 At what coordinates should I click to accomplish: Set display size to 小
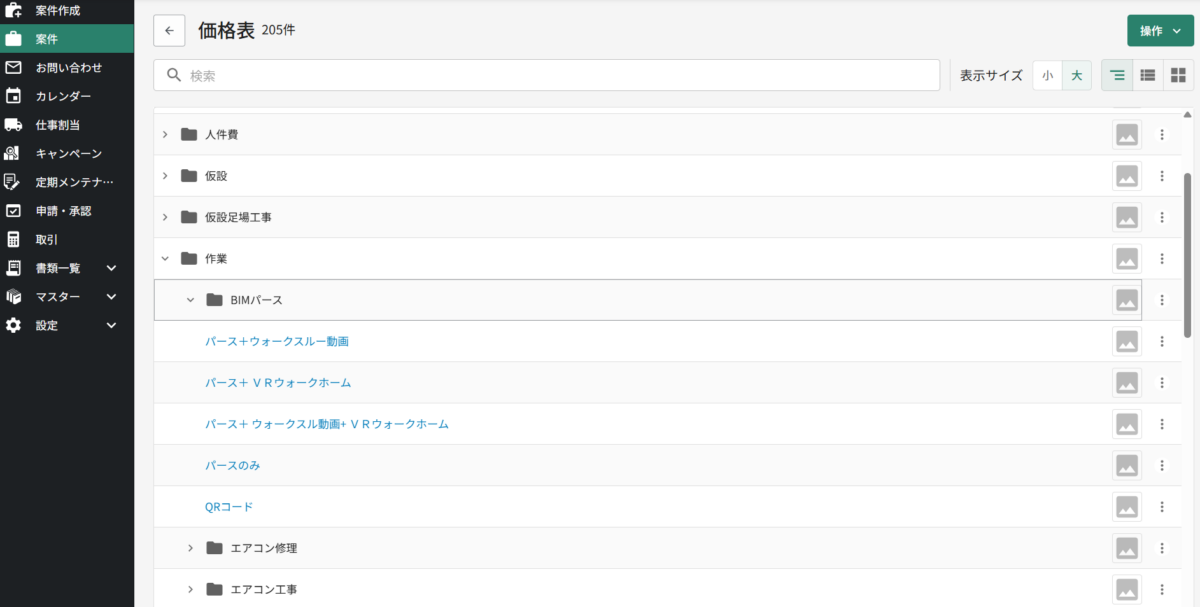pyautogui.click(x=1047, y=75)
